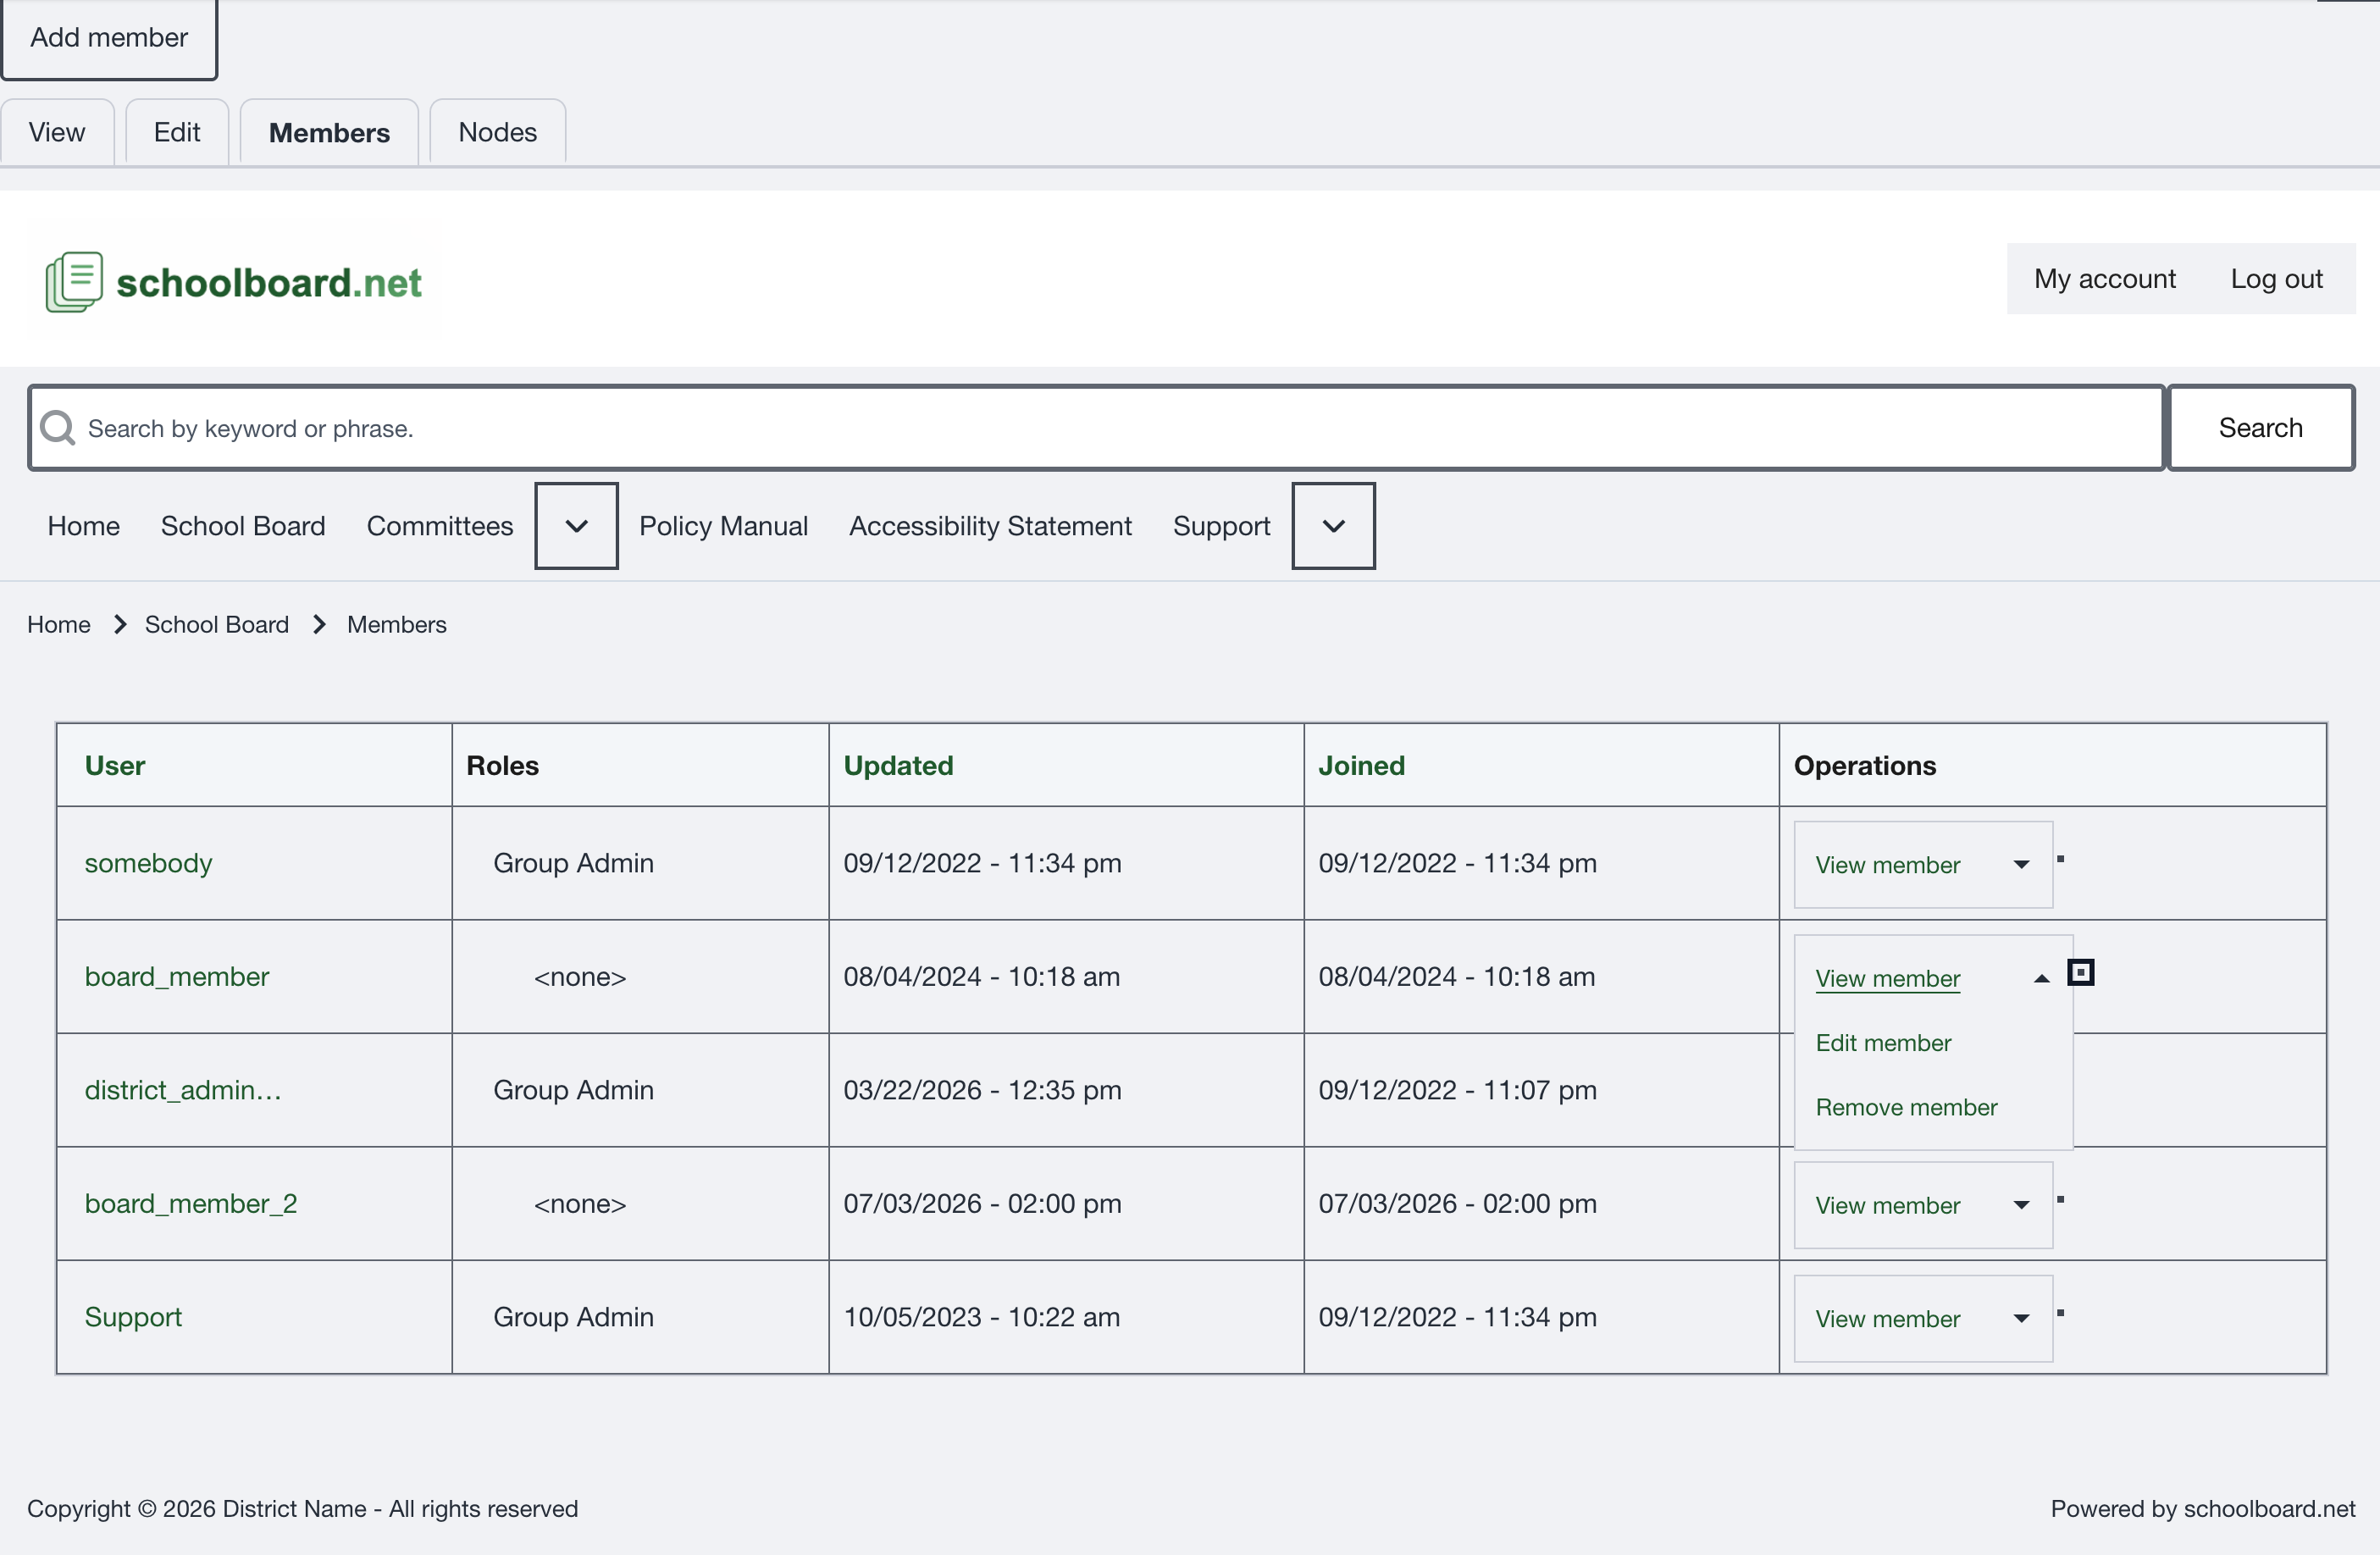
Task: Open Policy Manual navigation link
Action: pos(723,526)
